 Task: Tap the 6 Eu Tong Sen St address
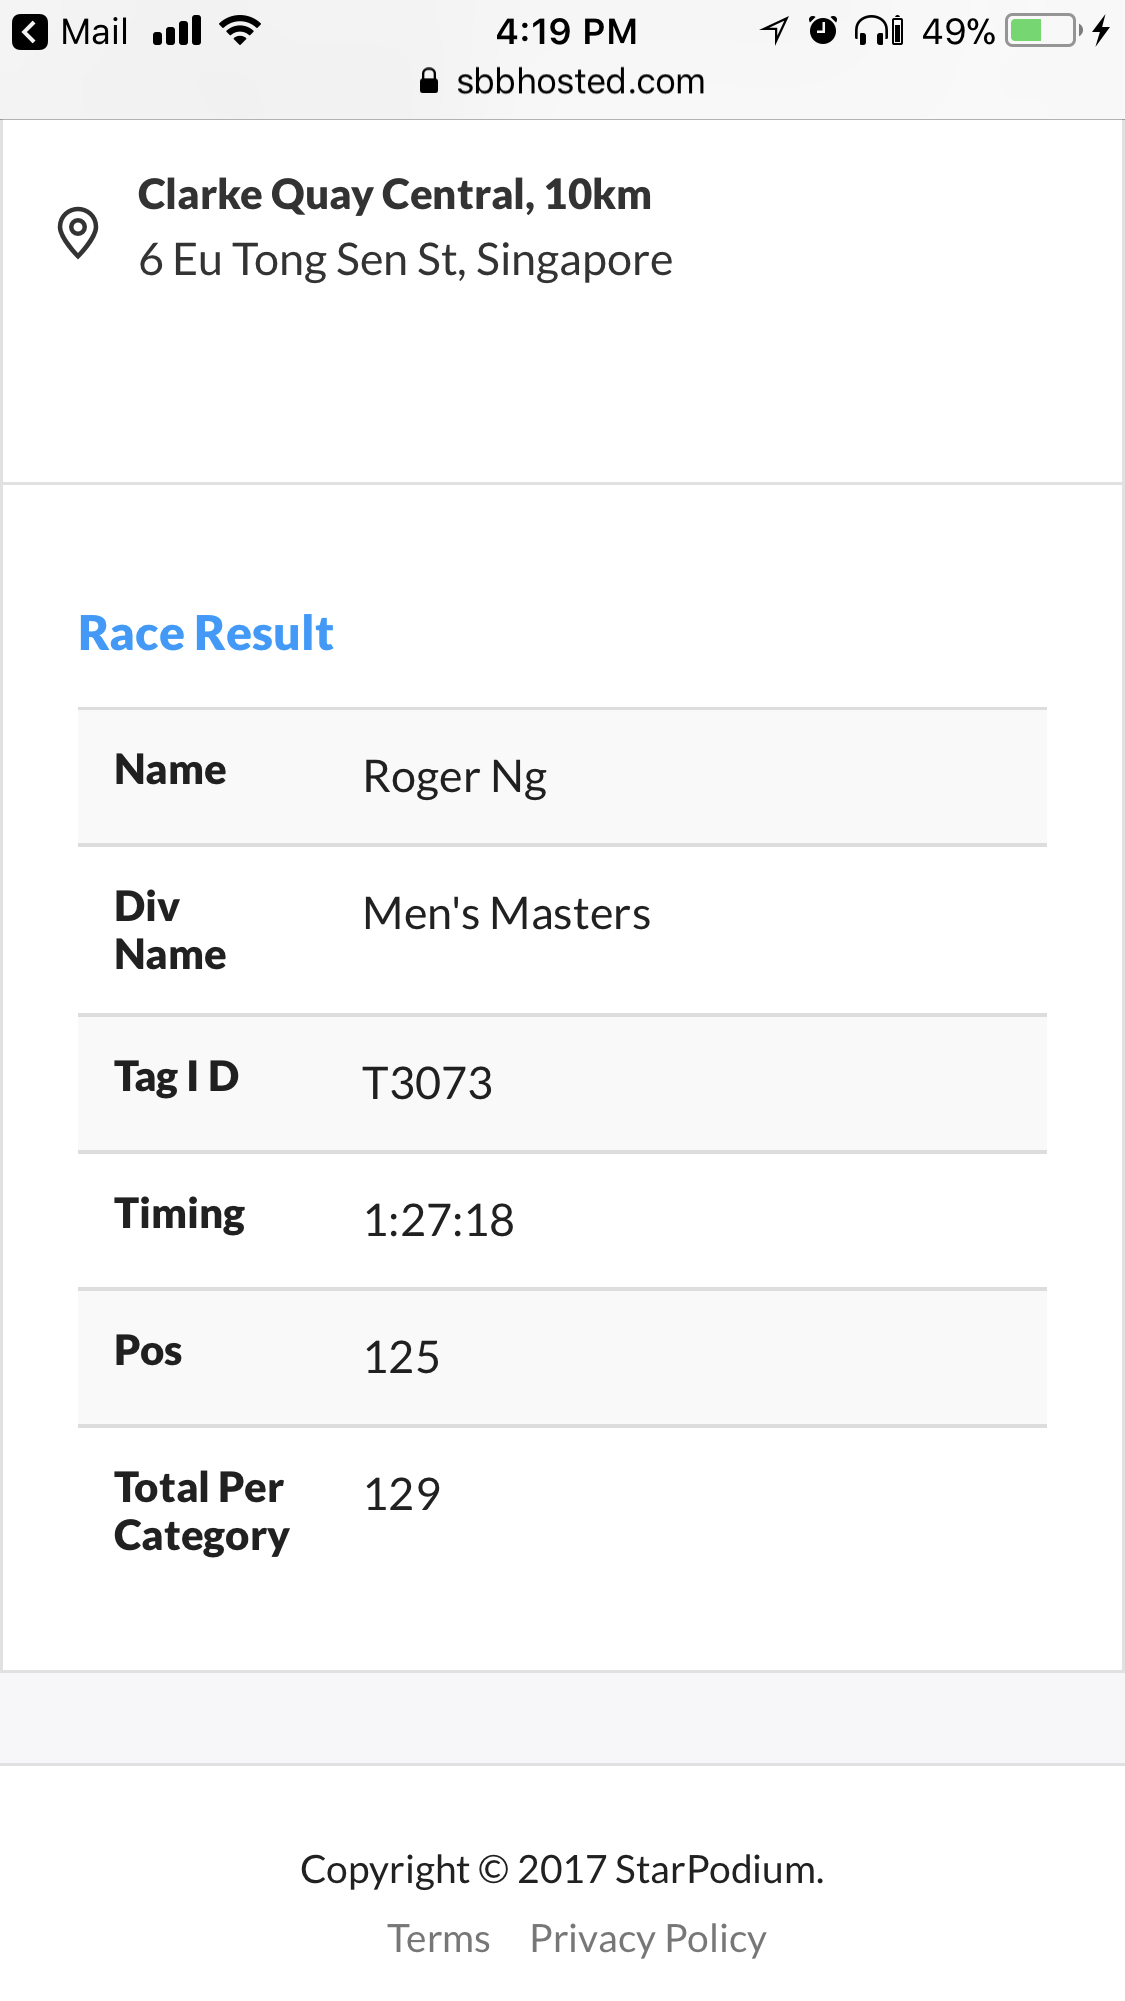point(405,260)
